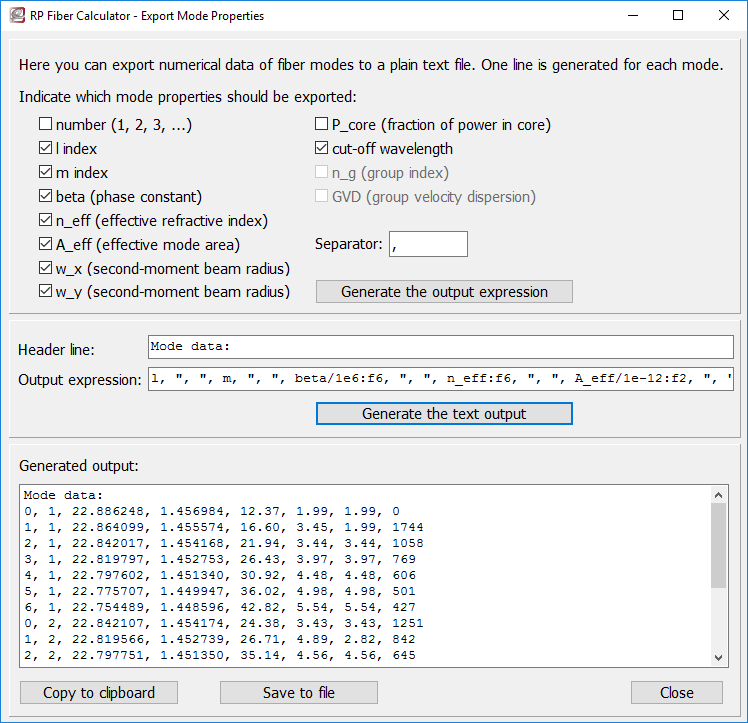Enable P_core fraction of power checkbox

coord(322,124)
